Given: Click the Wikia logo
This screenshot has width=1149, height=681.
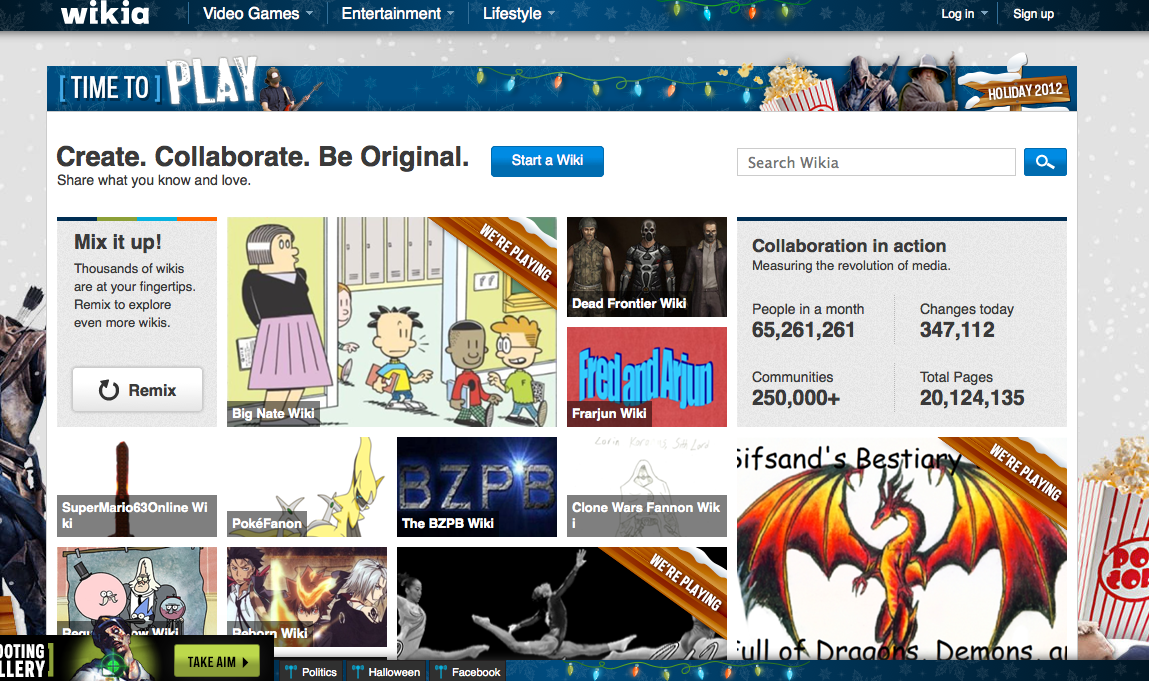Looking at the screenshot, I should pyautogui.click(x=105, y=14).
